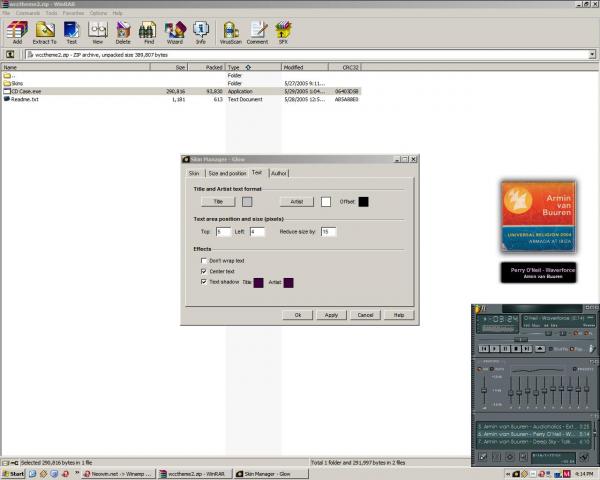The height and width of the screenshot is (480, 600).
Task: Open Find via binoculars icon
Action: (148, 33)
